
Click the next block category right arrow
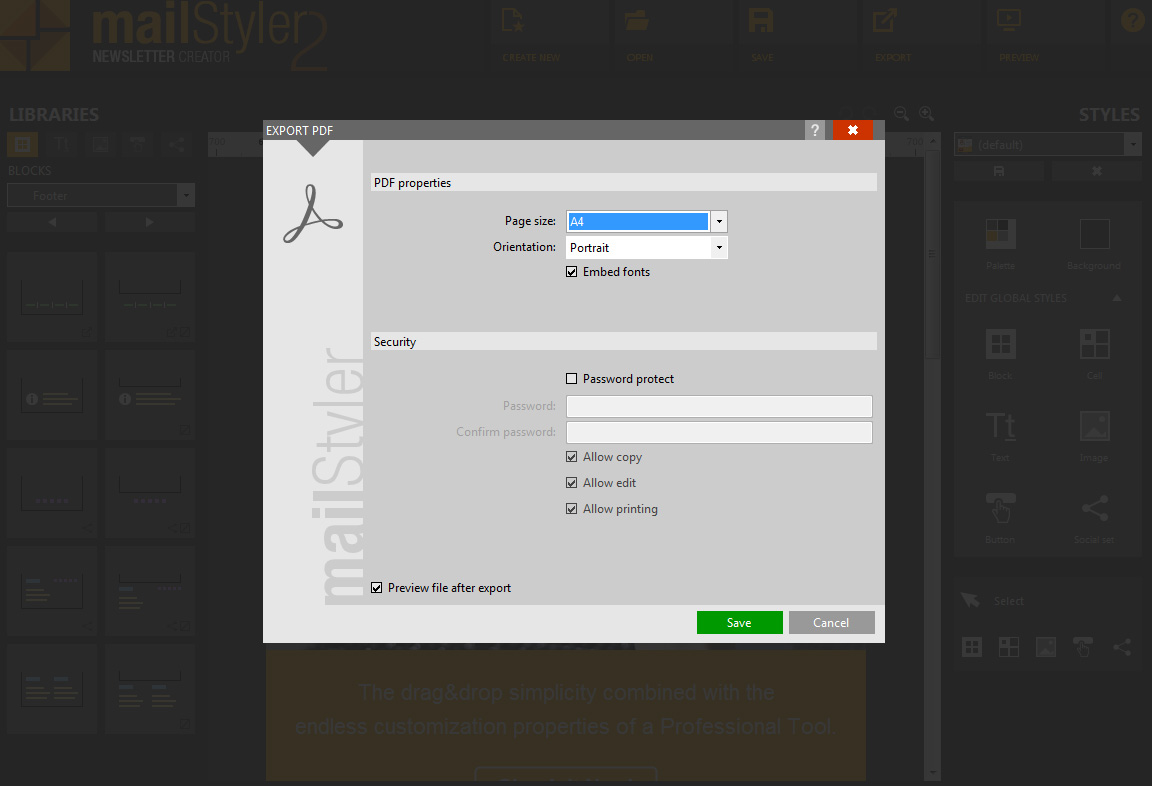tap(149, 222)
